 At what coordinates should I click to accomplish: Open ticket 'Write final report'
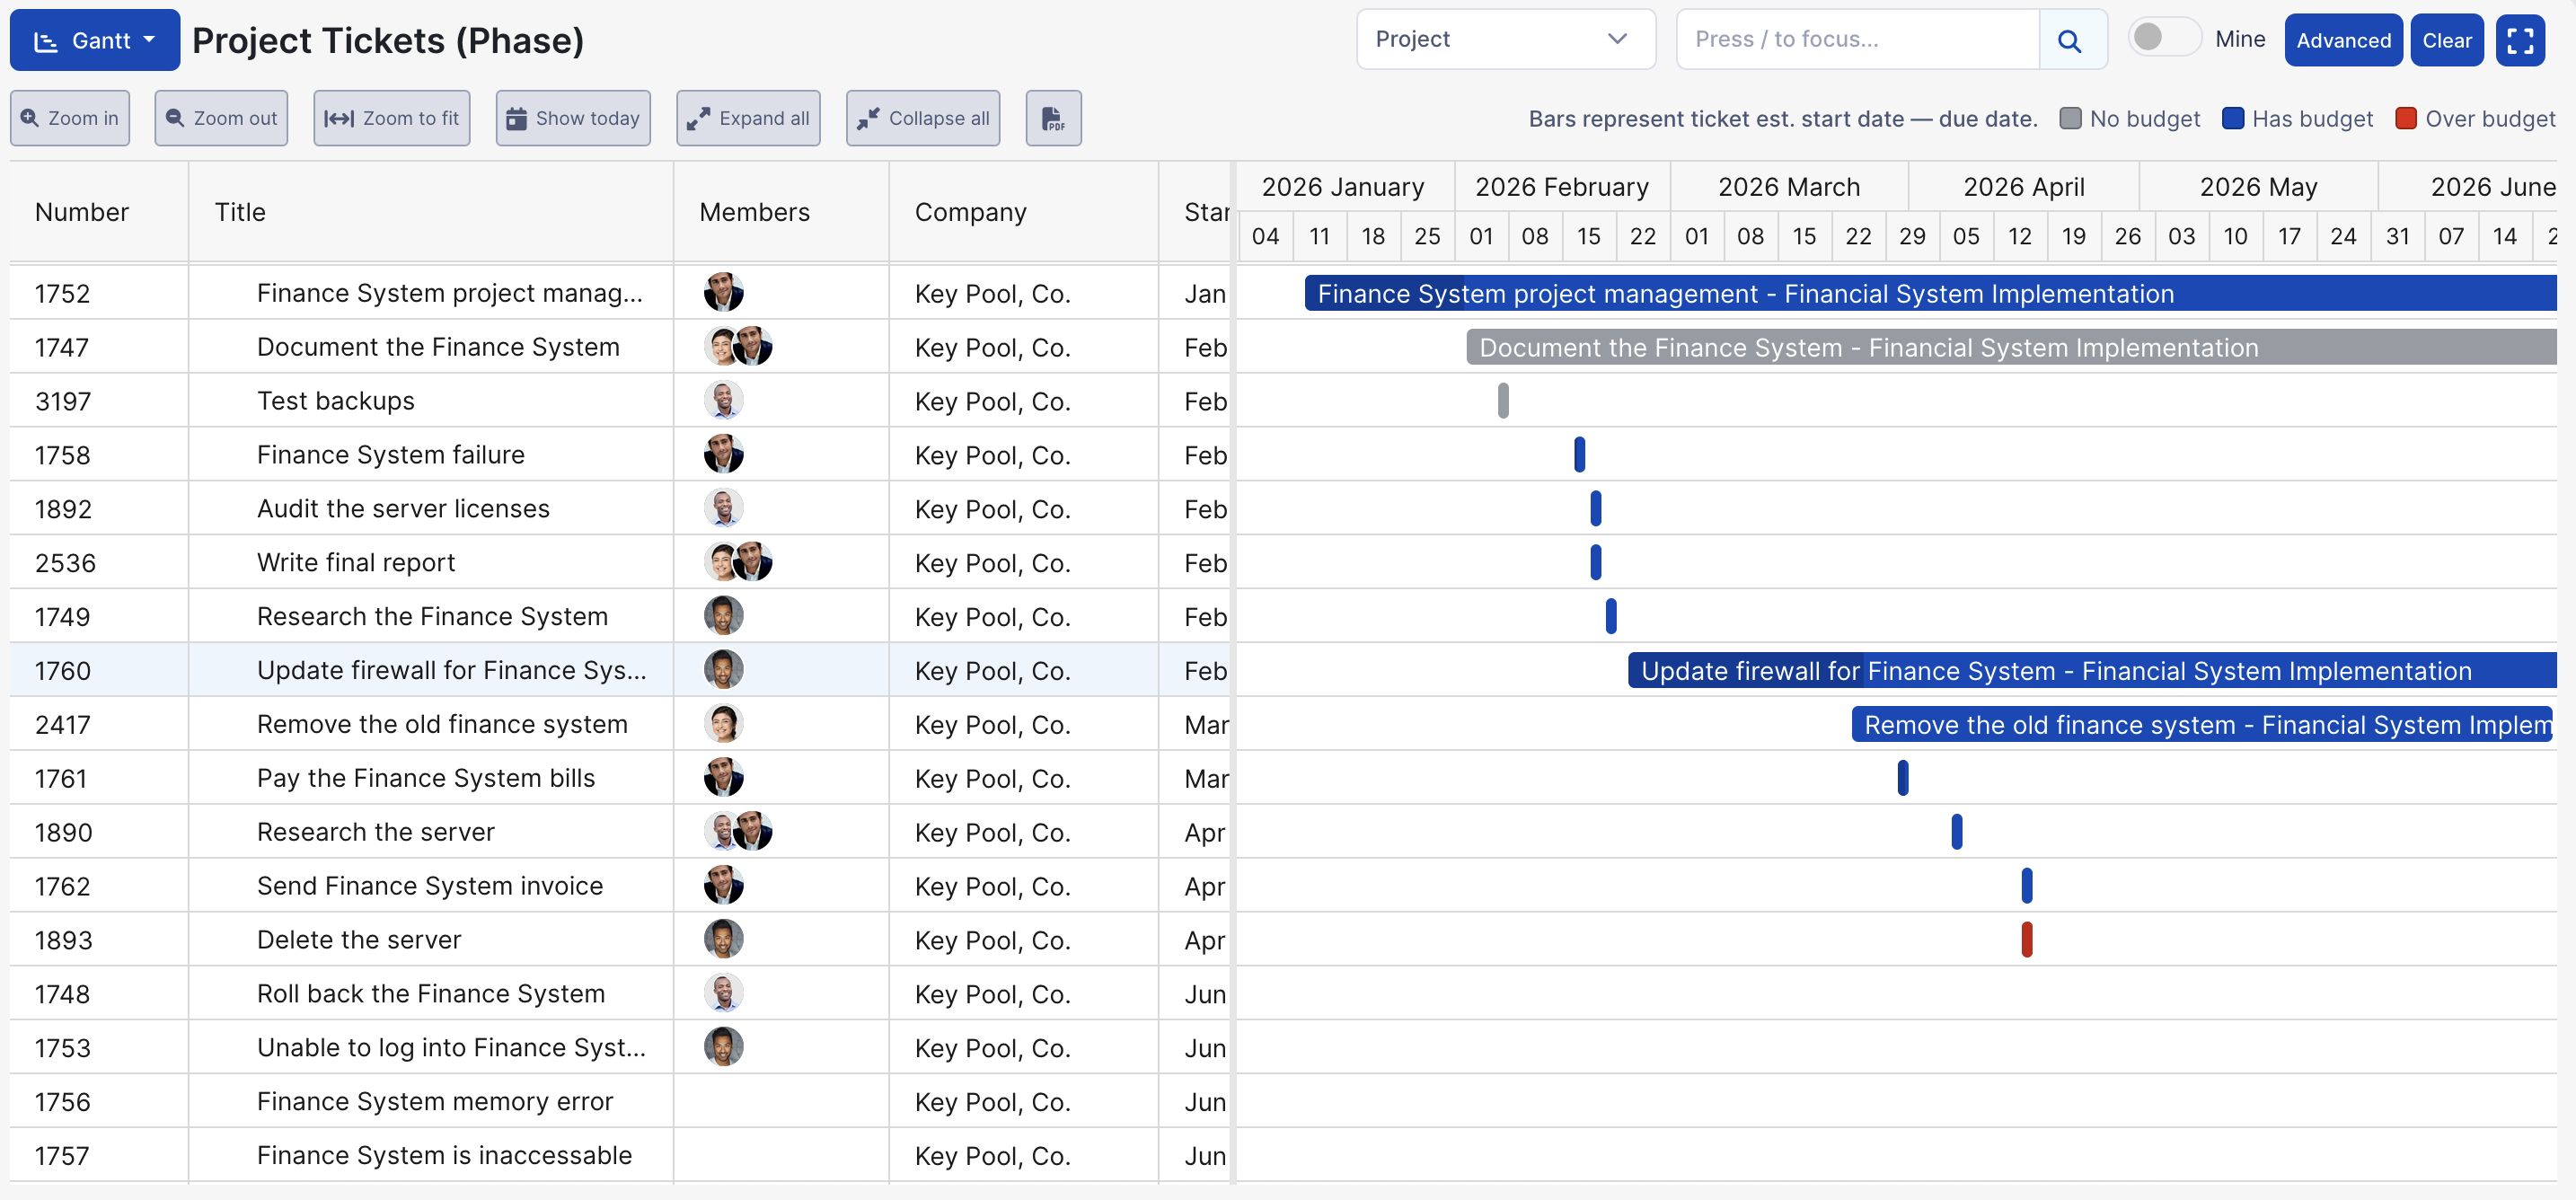point(355,563)
